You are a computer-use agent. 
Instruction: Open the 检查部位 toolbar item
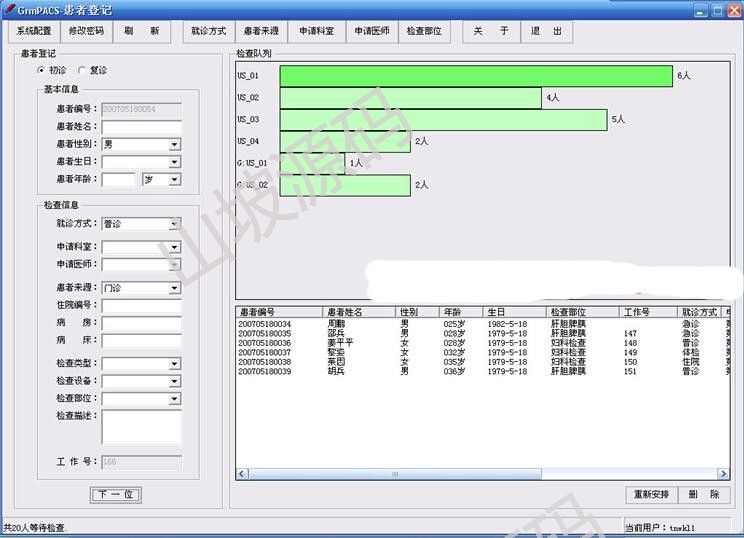424,31
